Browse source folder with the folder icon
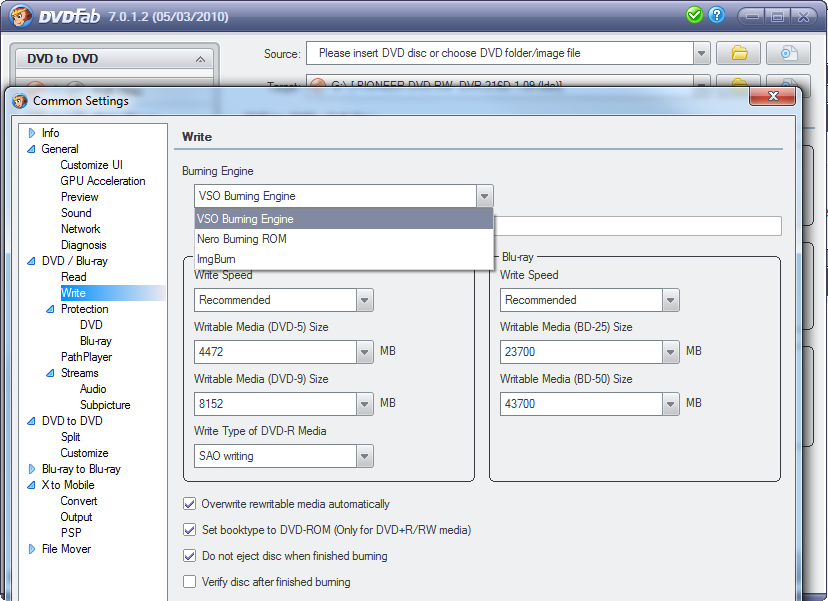The height and width of the screenshot is (601, 828). [739, 53]
